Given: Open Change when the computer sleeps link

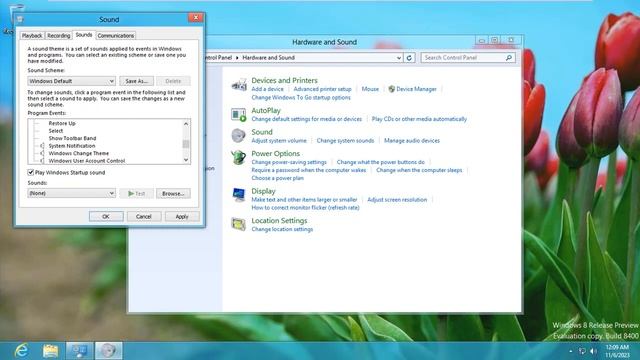Looking at the screenshot, I should (x=419, y=170).
